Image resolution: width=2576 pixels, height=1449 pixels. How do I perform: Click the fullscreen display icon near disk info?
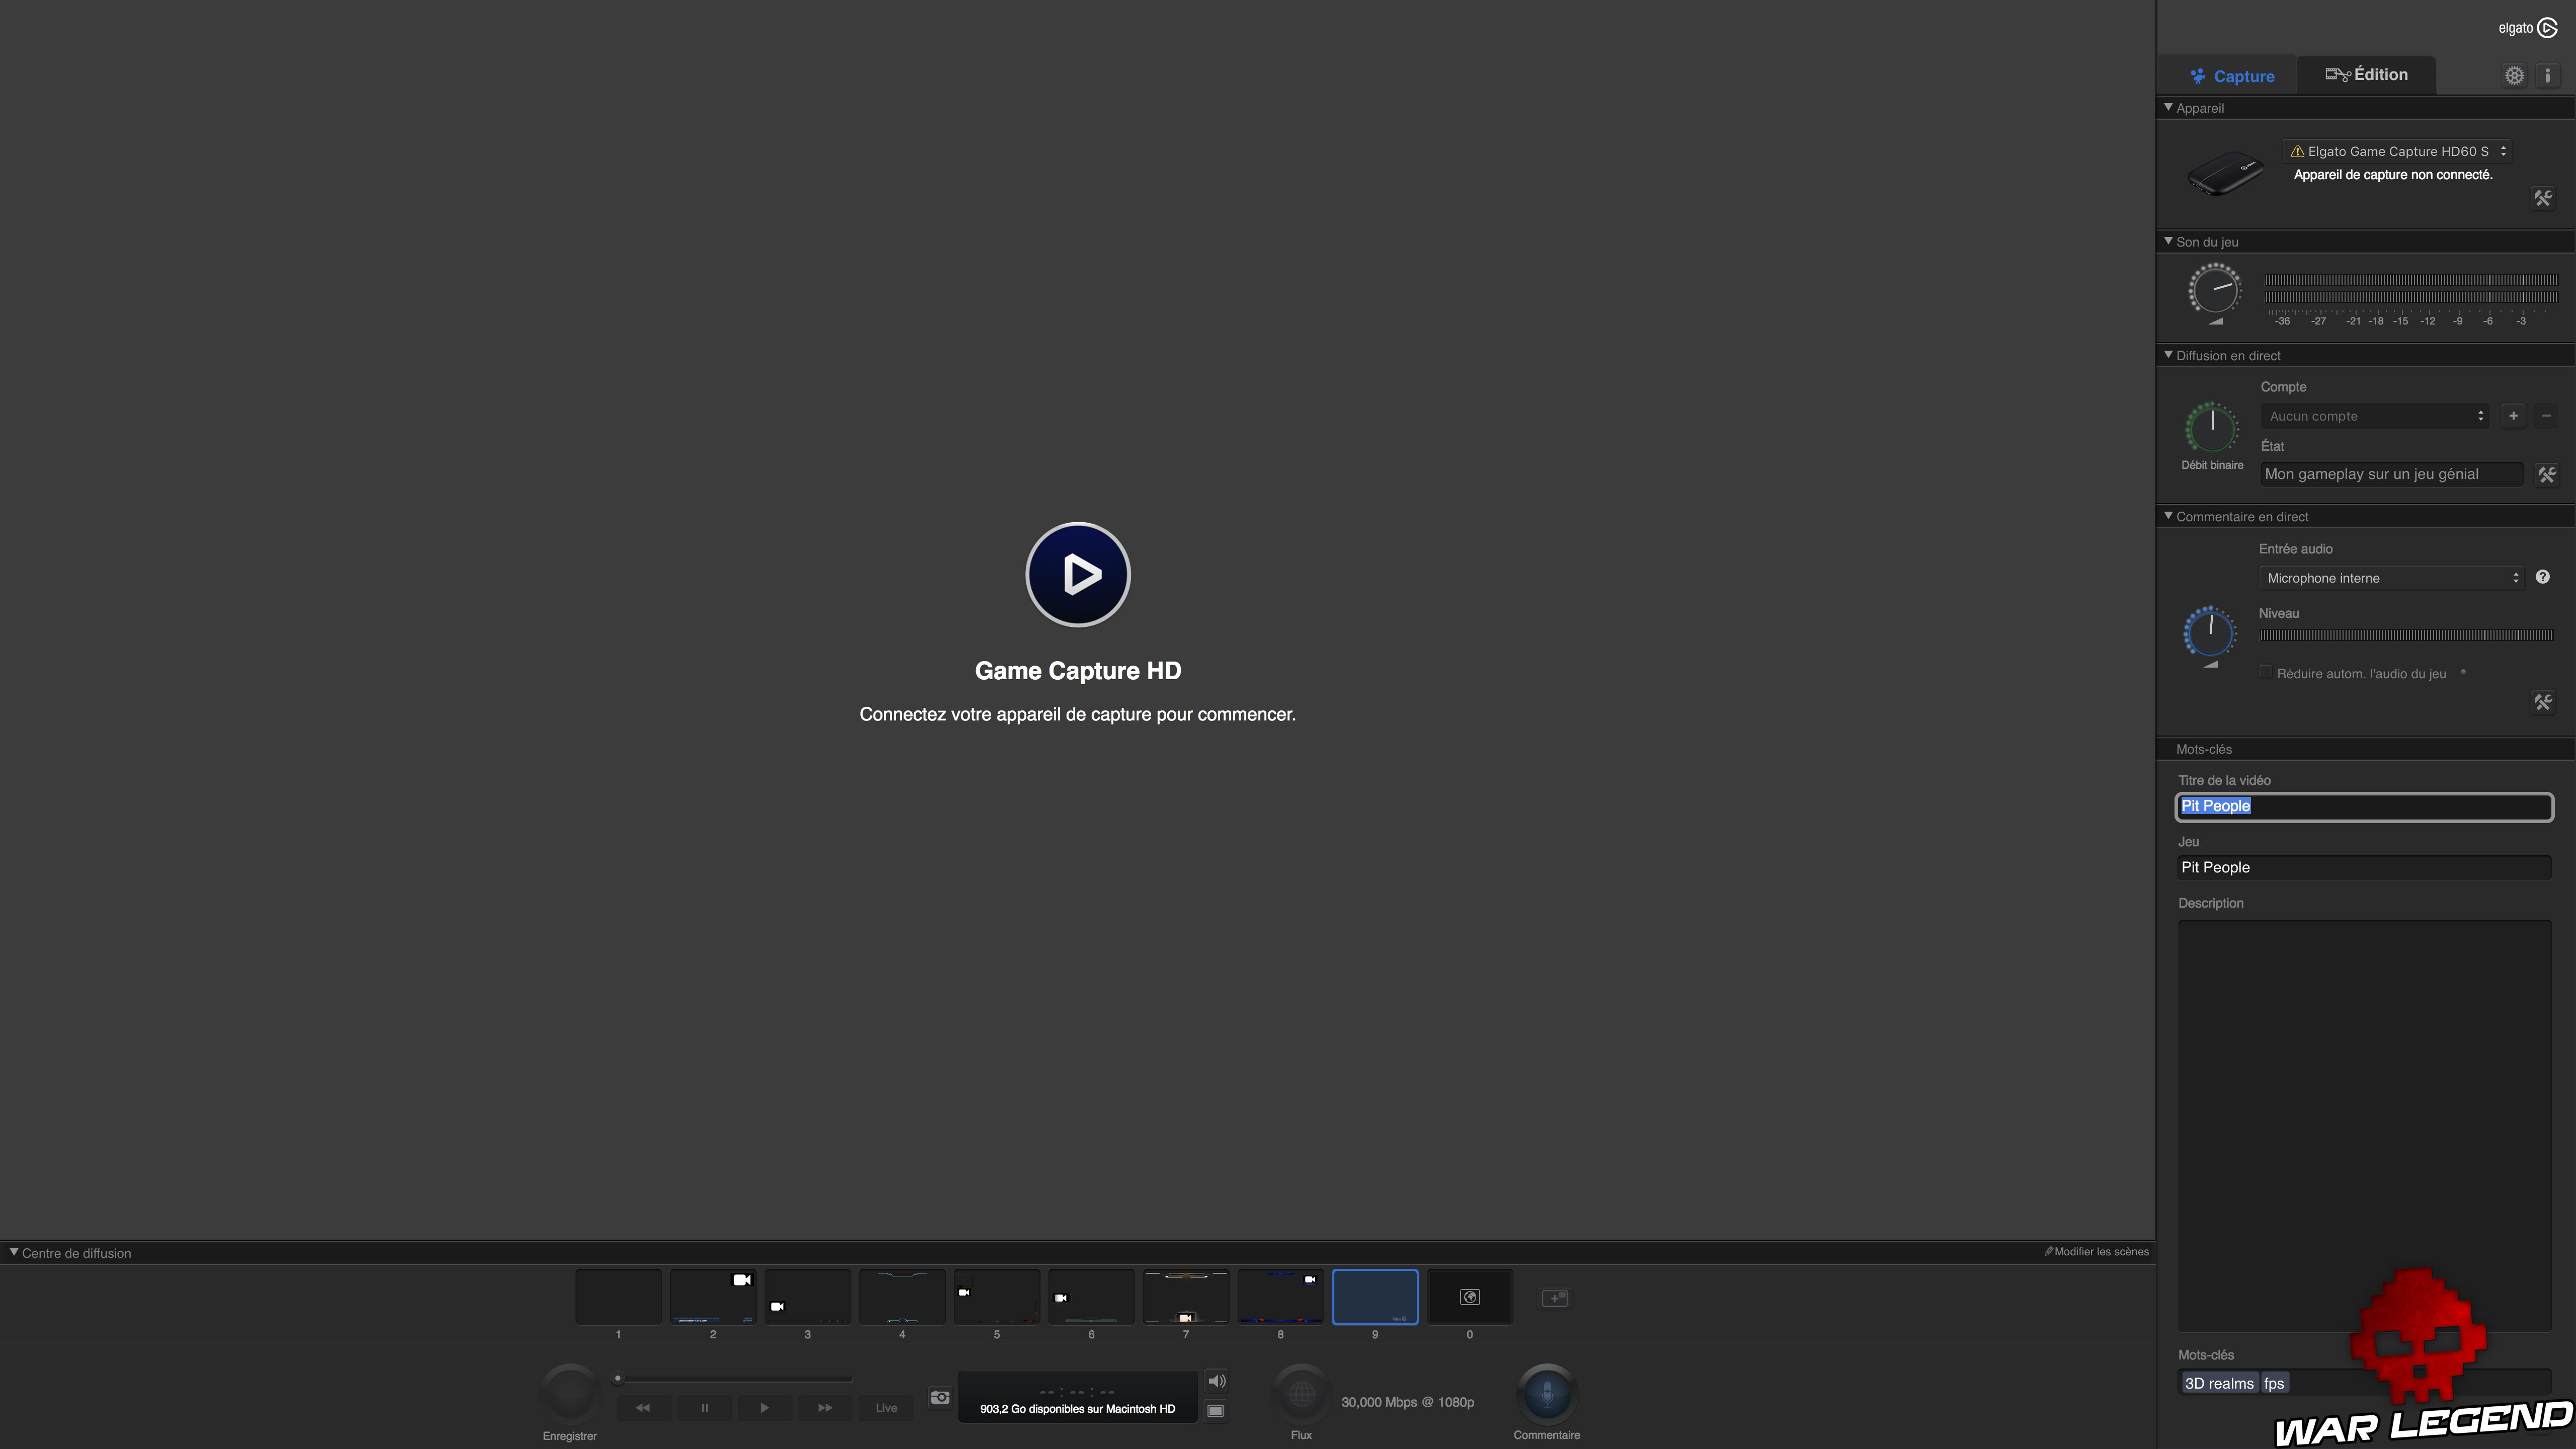pyautogui.click(x=1216, y=1410)
